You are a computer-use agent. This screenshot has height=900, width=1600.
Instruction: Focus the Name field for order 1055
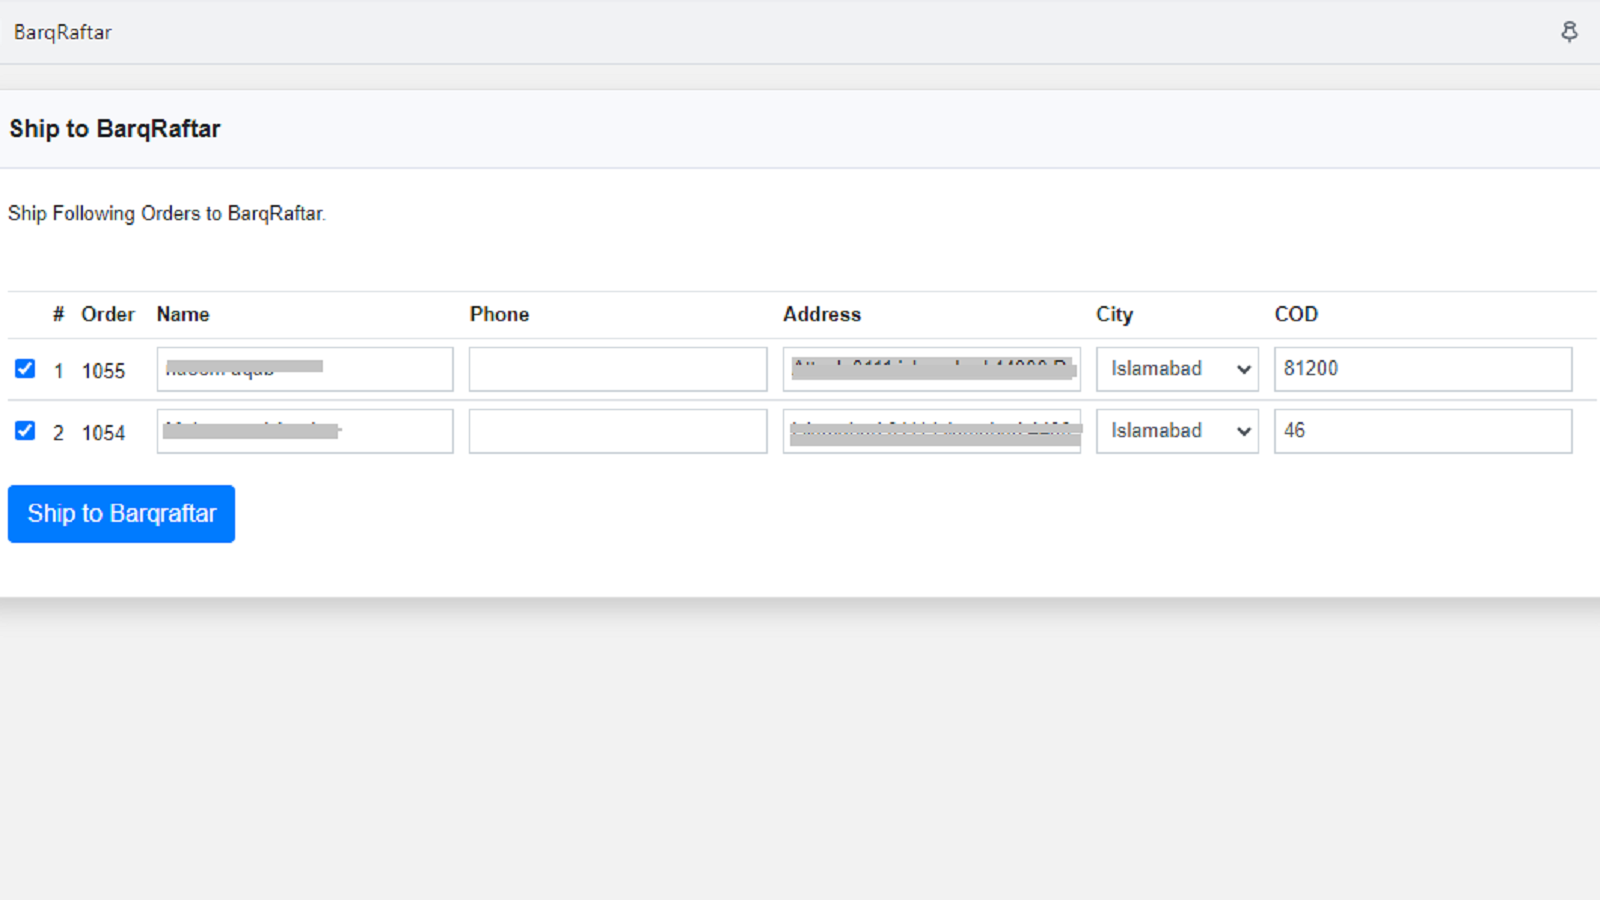[305, 369]
